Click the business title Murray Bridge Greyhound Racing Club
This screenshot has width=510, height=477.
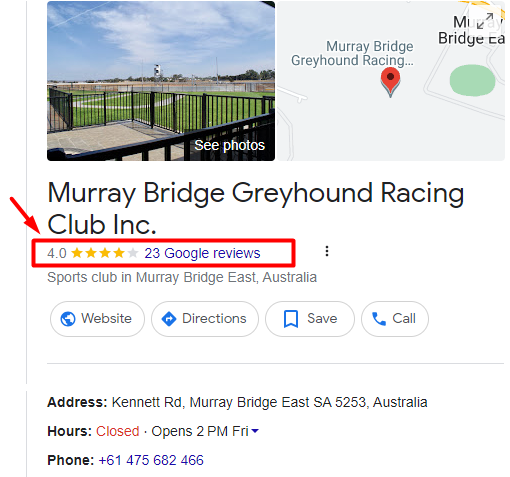[256, 209]
